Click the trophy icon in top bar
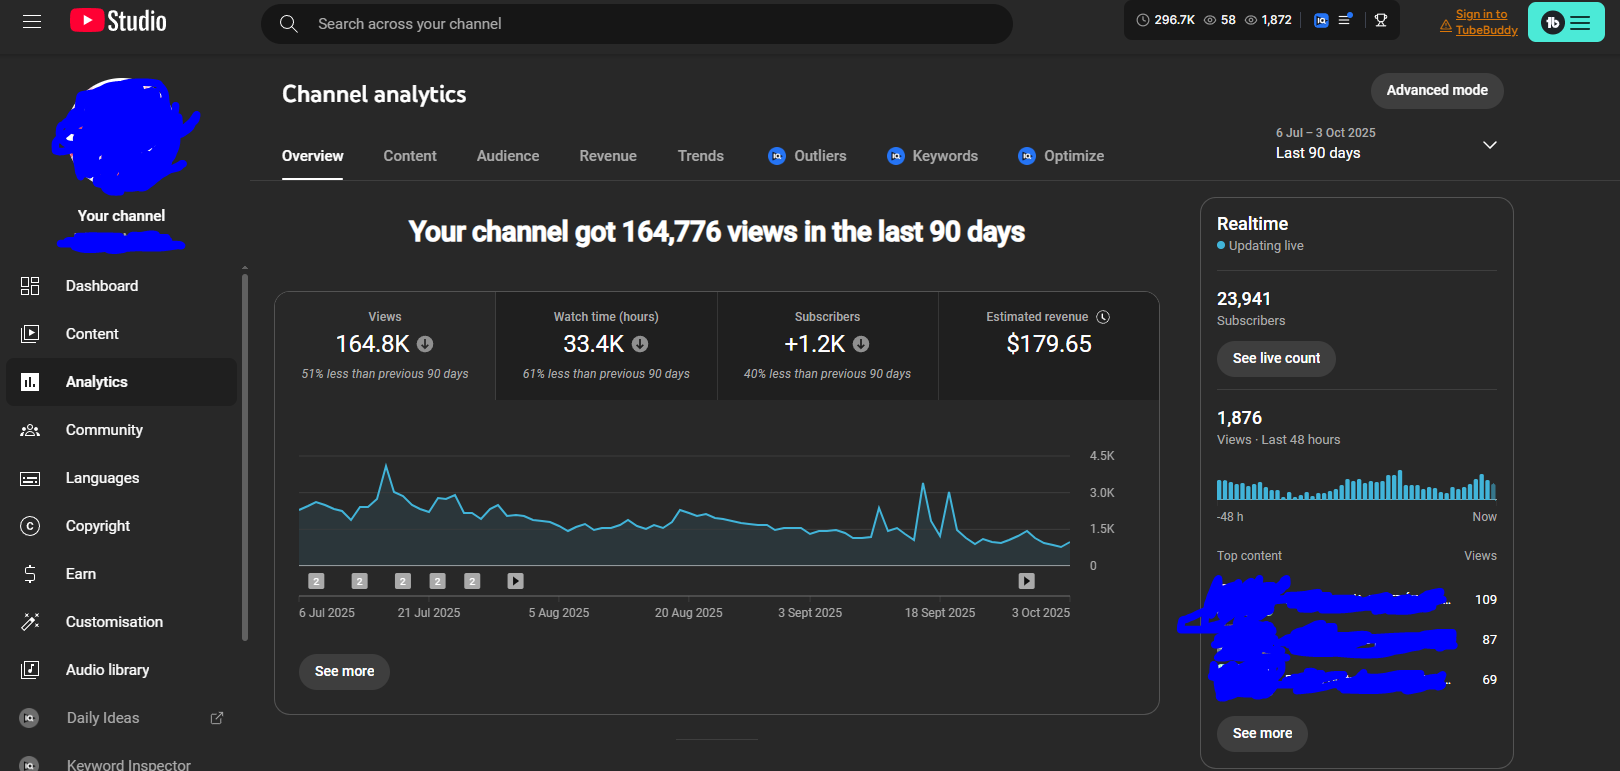This screenshot has width=1620, height=771. pos(1381,20)
